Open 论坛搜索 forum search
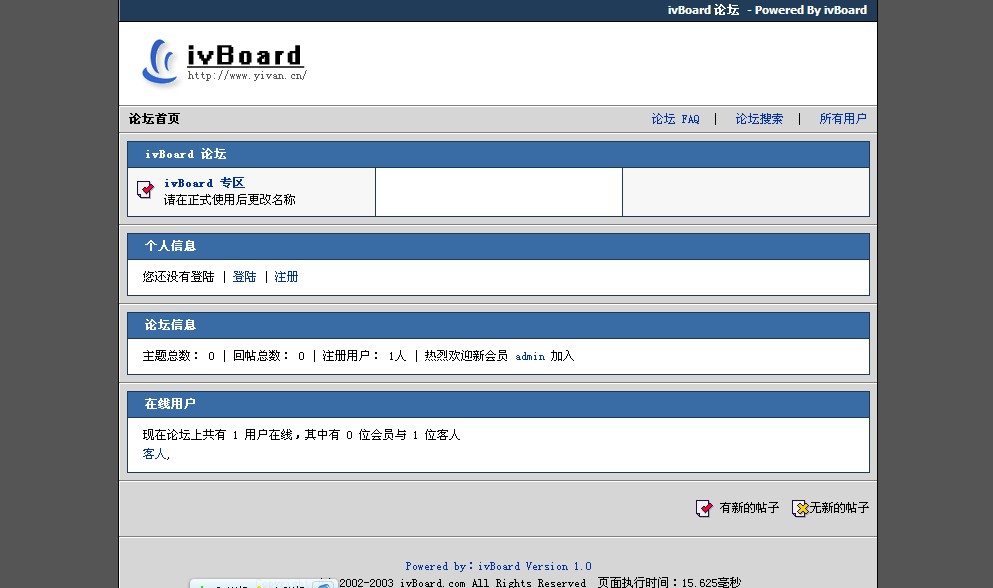The height and width of the screenshot is (588, 993). (x=759, y=119)
